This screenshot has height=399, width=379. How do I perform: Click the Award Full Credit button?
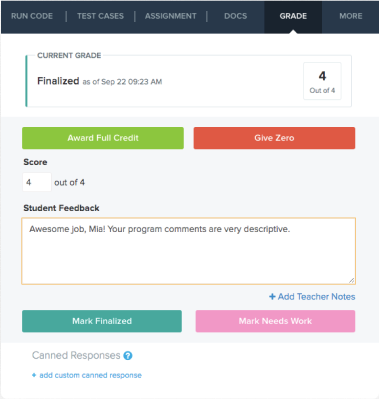click(103, 138)
